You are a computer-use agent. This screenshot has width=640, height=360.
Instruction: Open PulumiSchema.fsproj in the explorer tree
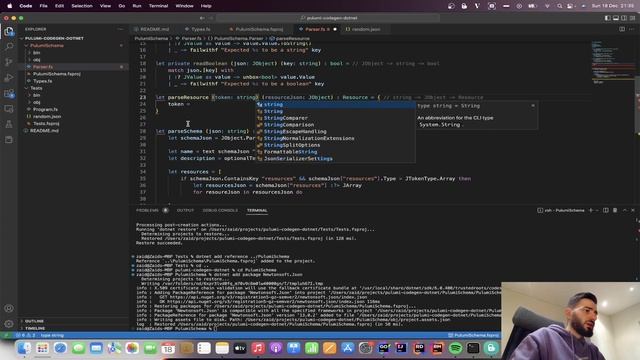click(57, 74)
